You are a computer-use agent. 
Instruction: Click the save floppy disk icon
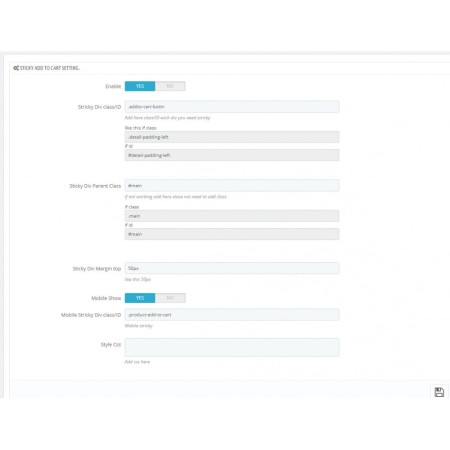coord(439,392)
